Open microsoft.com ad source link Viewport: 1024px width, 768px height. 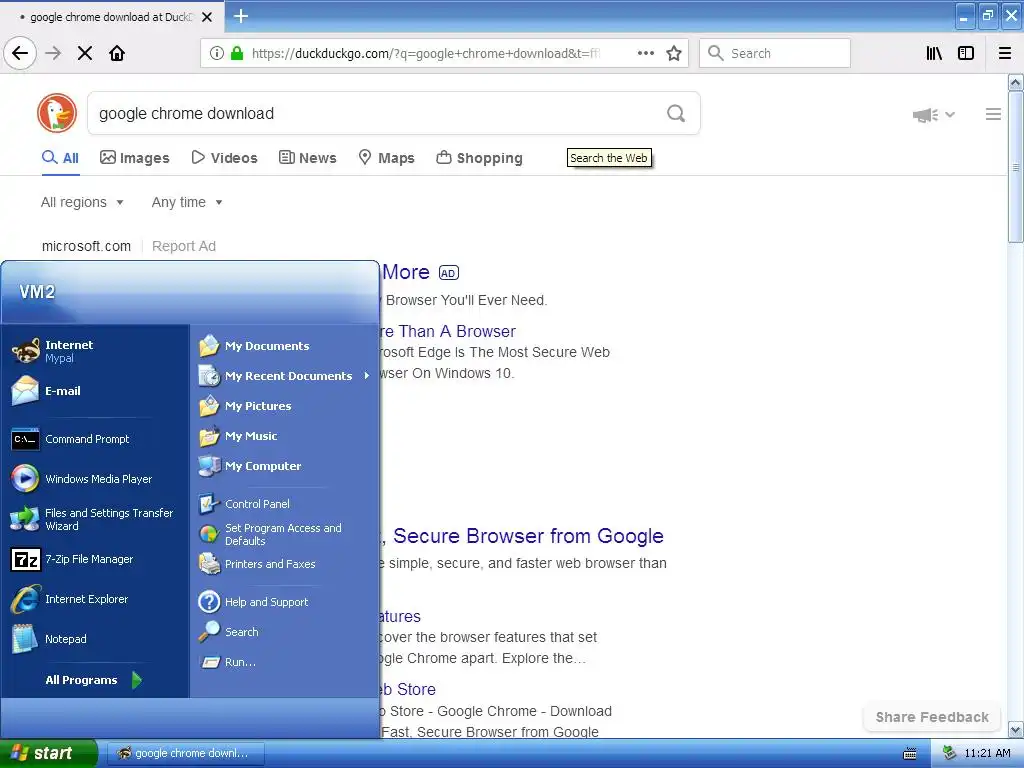(x=86, y=246)
